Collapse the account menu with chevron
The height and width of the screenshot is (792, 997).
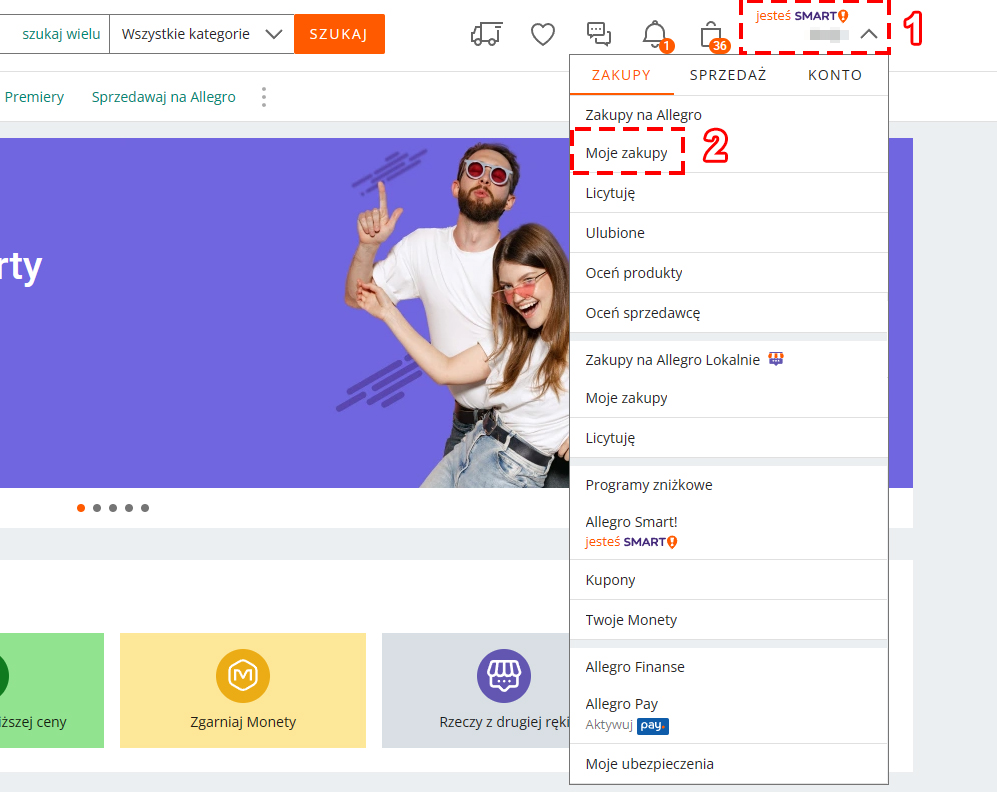[x=869, y=34]
